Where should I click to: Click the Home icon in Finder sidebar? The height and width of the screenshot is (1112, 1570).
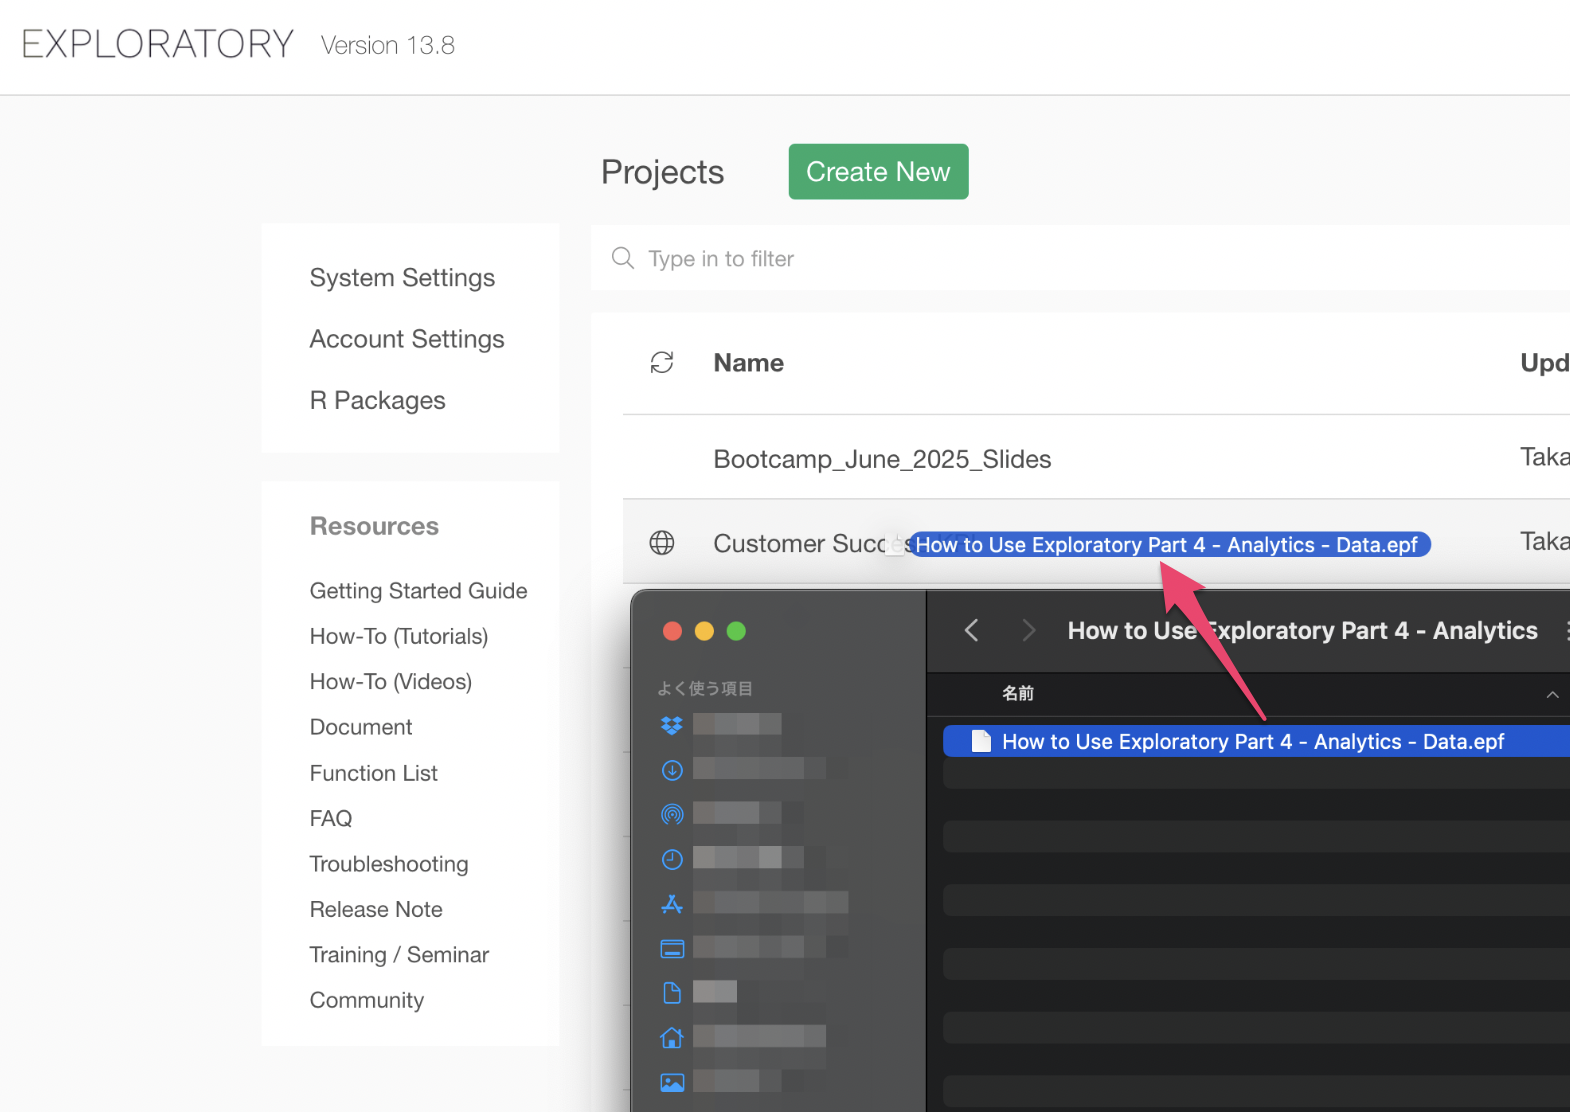click(x=672, y=1037)
